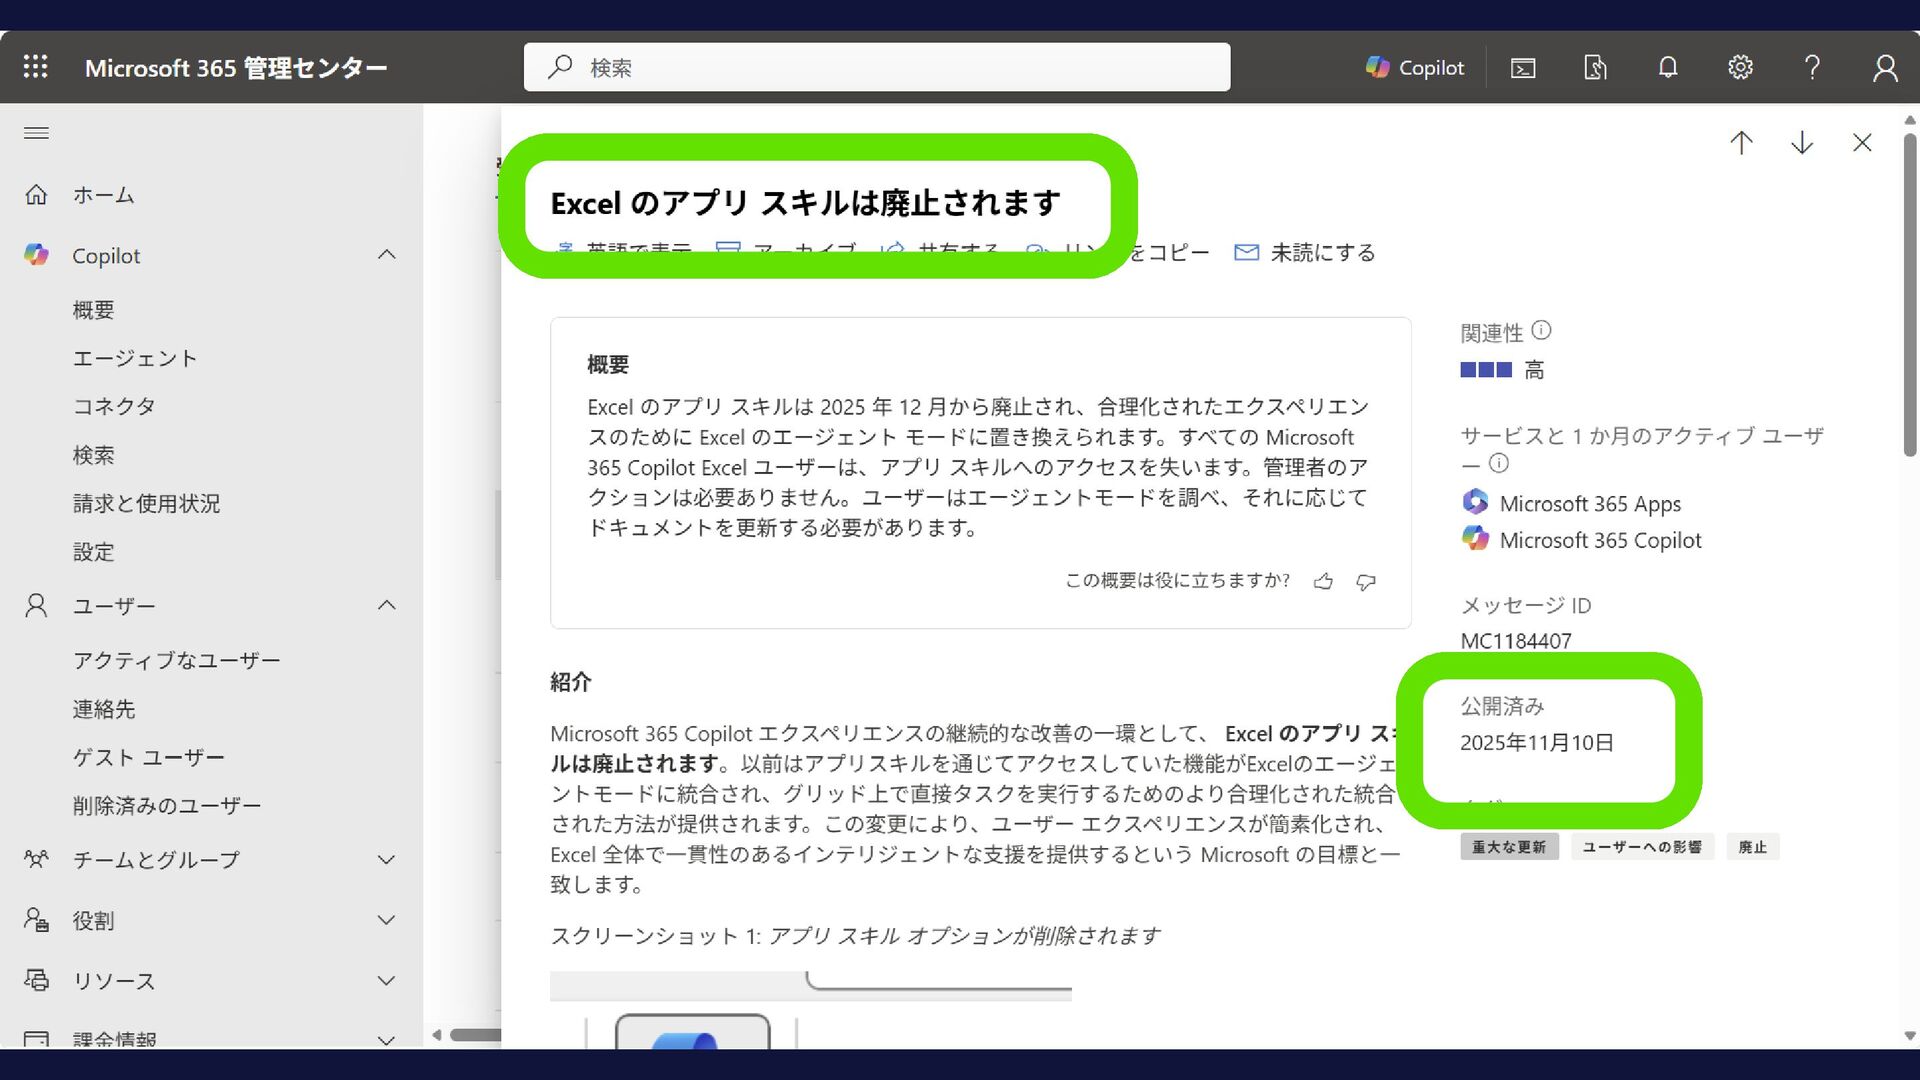Image resolution: width=1920 pixels, height=1080 pixels.
Task: Click 未読にする to mark unread
Action: (1305, 253)
